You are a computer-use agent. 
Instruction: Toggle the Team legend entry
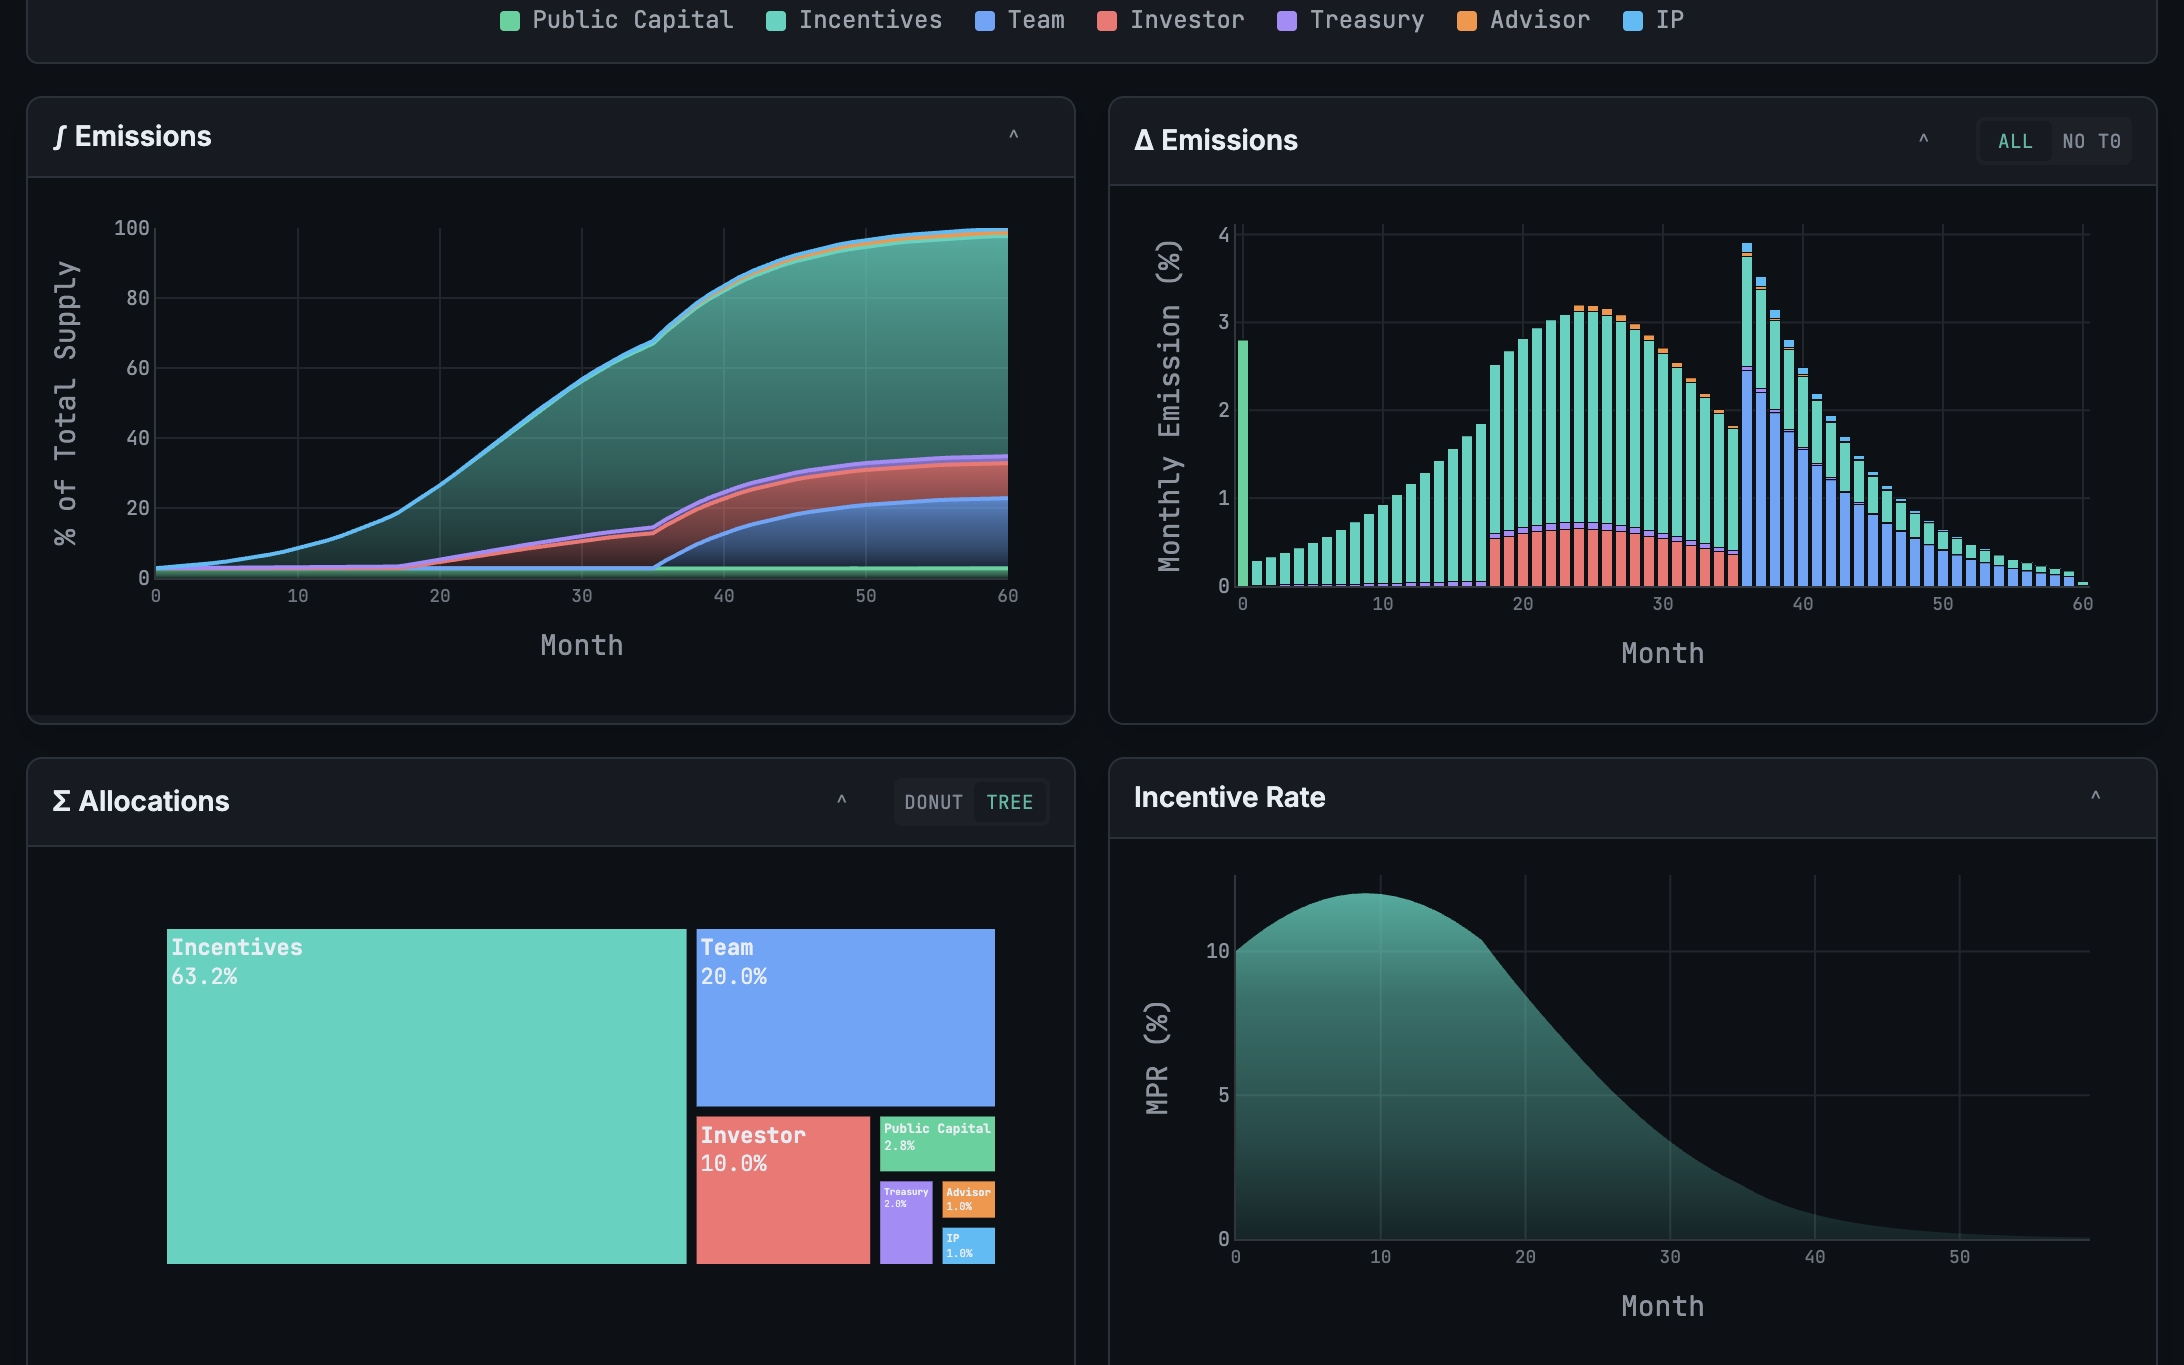tap(1020, 20)
